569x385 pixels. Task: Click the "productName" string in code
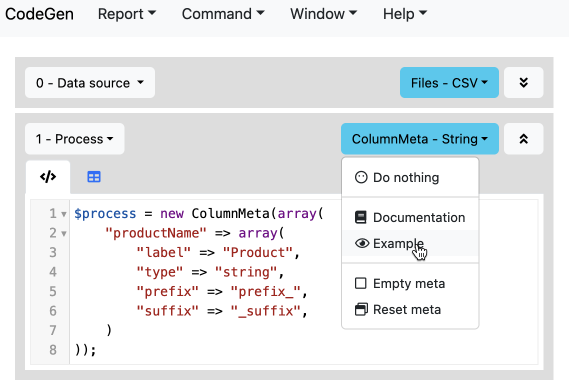point(156,233)
